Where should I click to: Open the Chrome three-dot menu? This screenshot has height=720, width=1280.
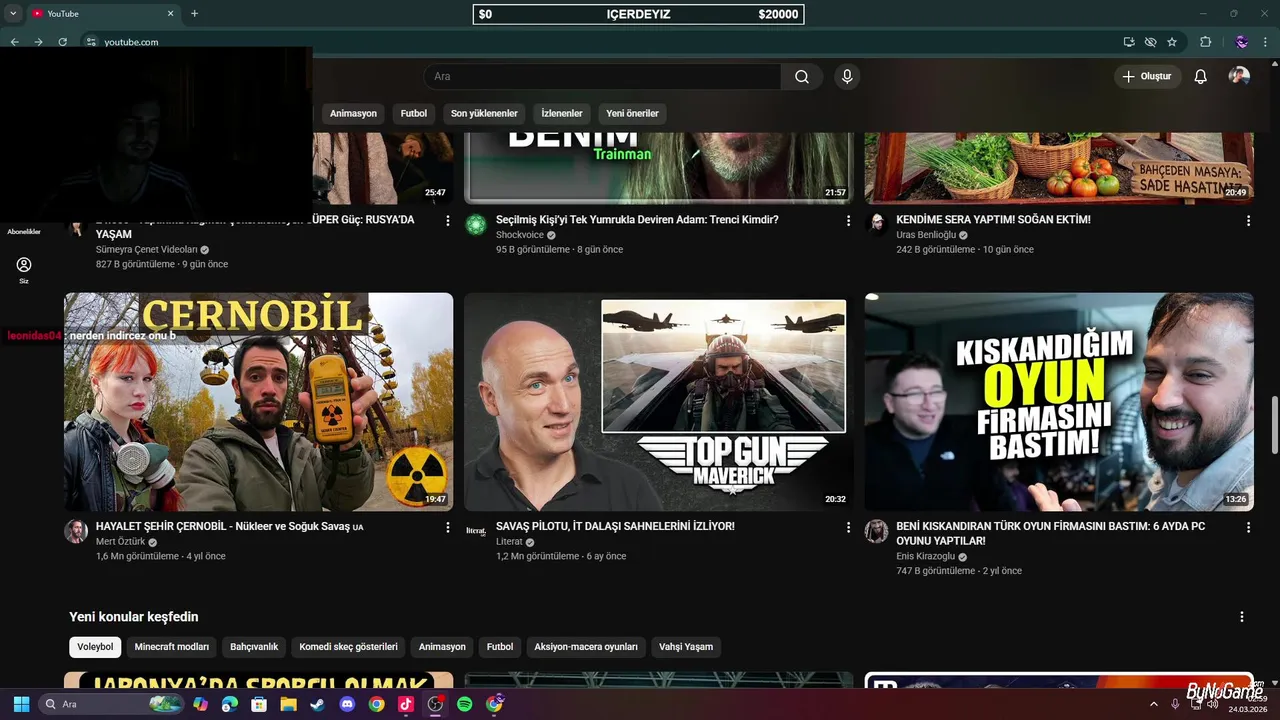coord(1267,42)
